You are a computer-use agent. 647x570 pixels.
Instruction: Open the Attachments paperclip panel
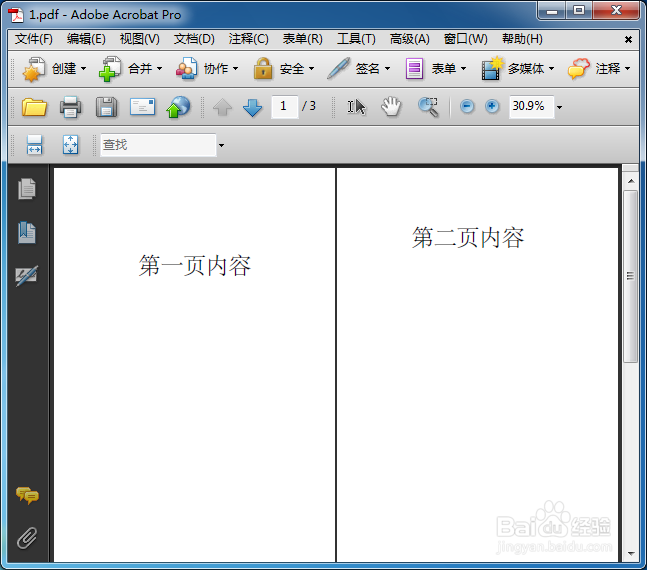coord(27,538)
